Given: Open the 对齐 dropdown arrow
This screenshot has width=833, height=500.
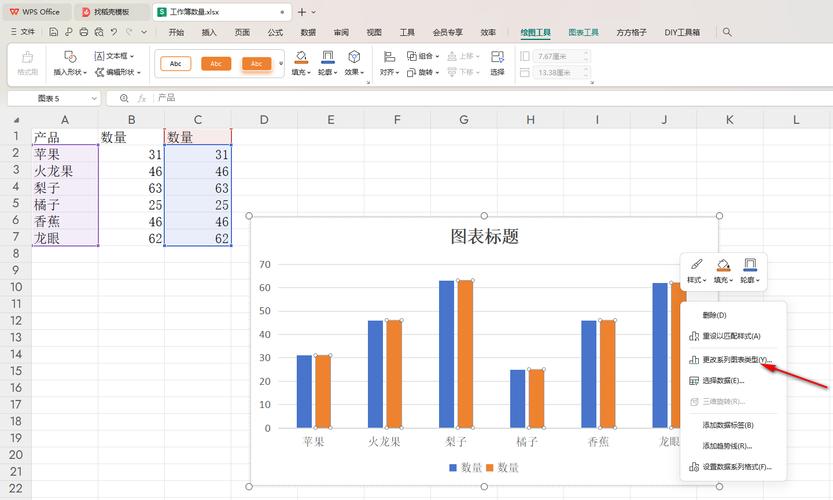Looking at the screenshot, I should point(397,73).
